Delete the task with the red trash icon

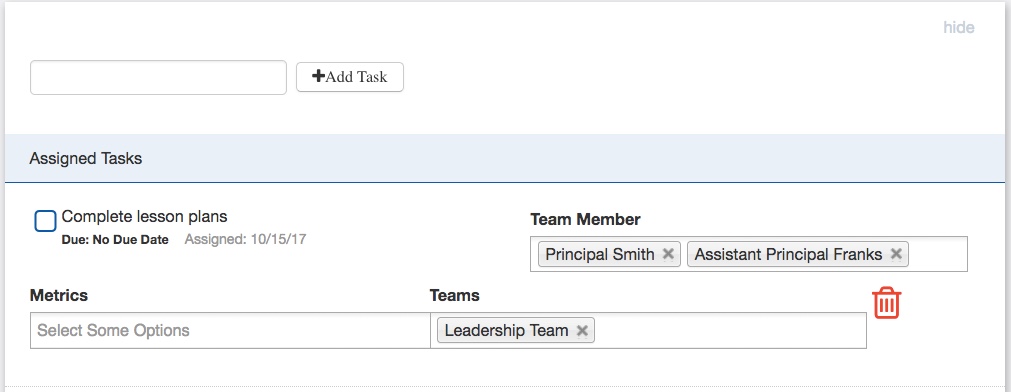[887, 302]
